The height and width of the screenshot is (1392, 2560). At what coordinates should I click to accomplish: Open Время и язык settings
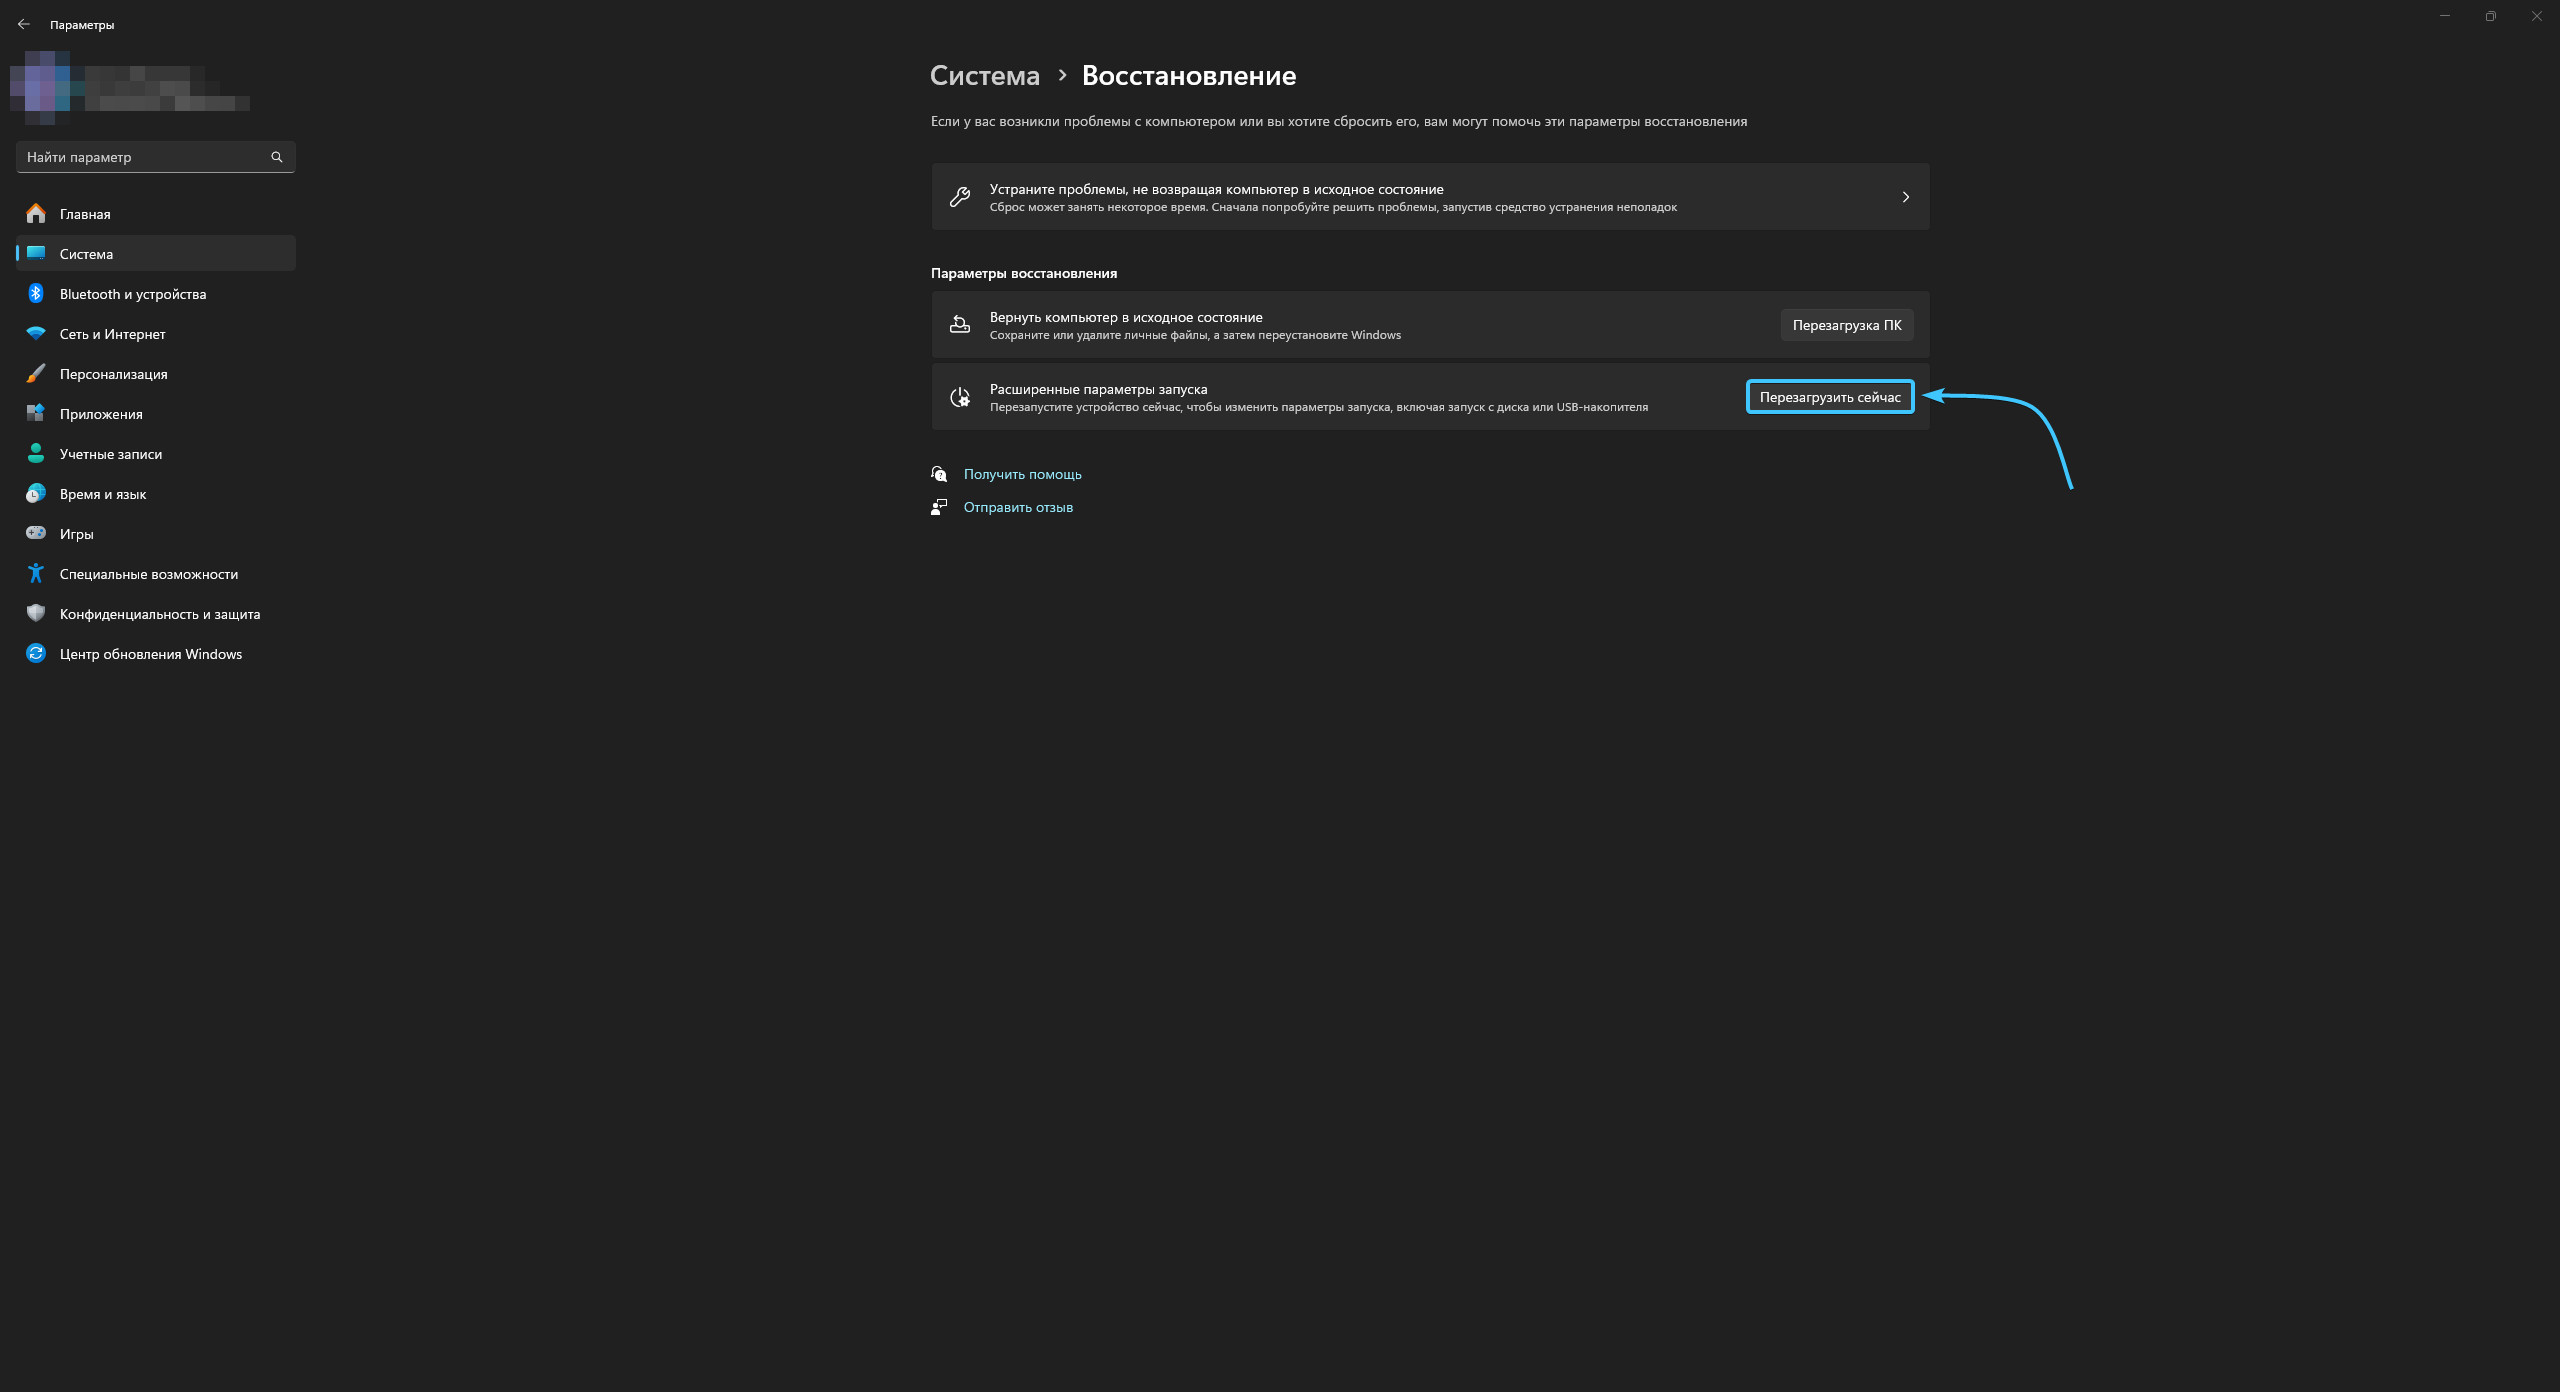(x=102, y=494)
